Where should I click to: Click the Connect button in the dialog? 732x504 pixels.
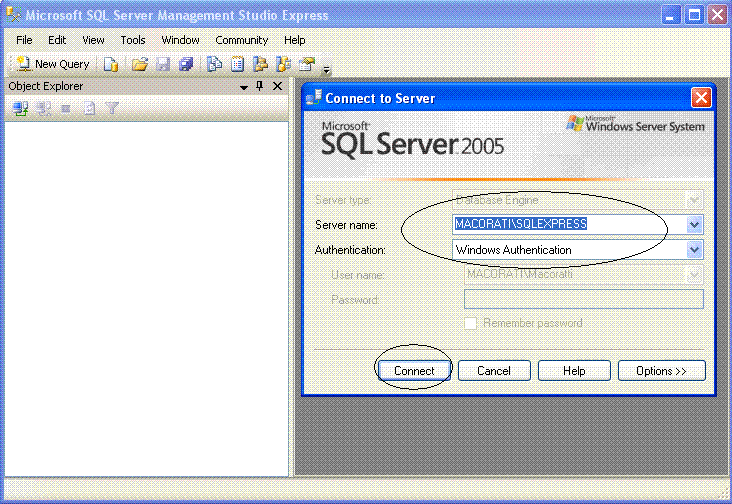(x=414, y=371)
